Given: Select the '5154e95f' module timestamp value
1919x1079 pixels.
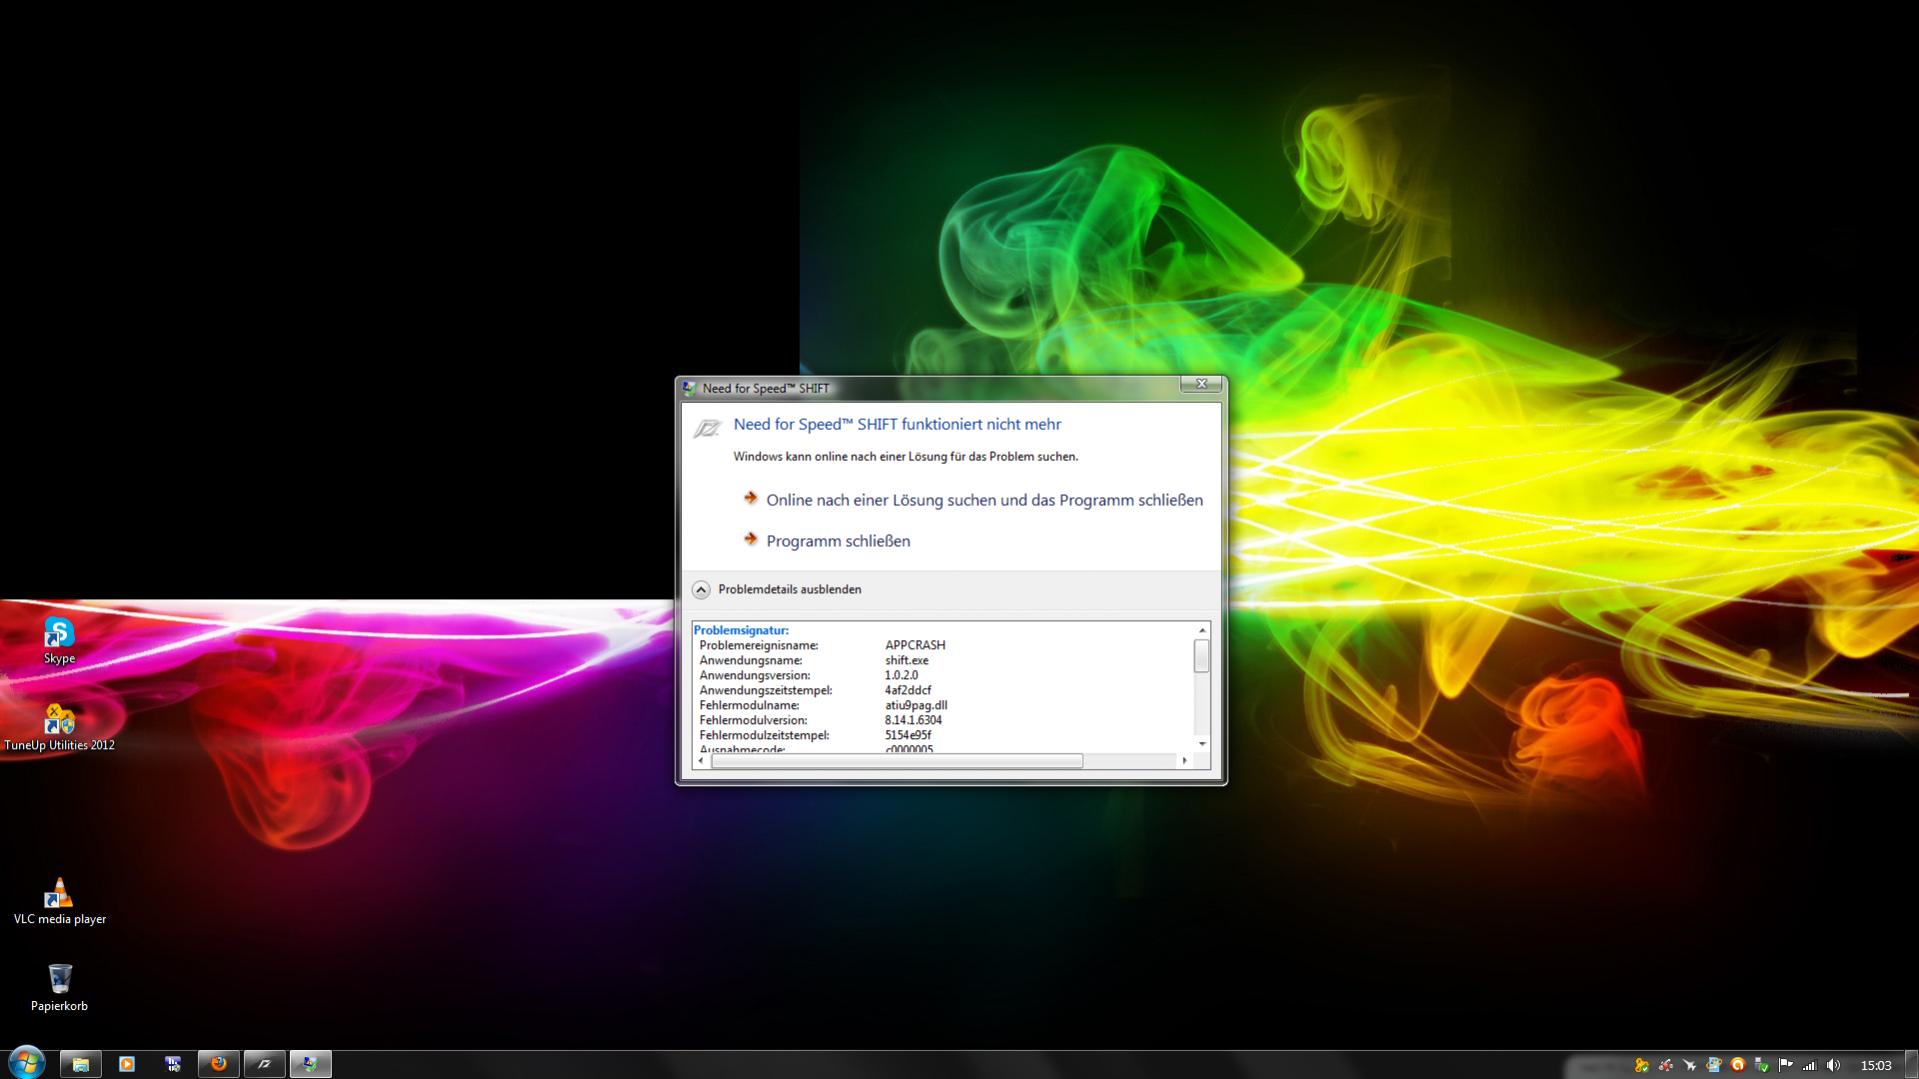Looking at the screenshot, I should pyautogui.click(x=908, y=735).
